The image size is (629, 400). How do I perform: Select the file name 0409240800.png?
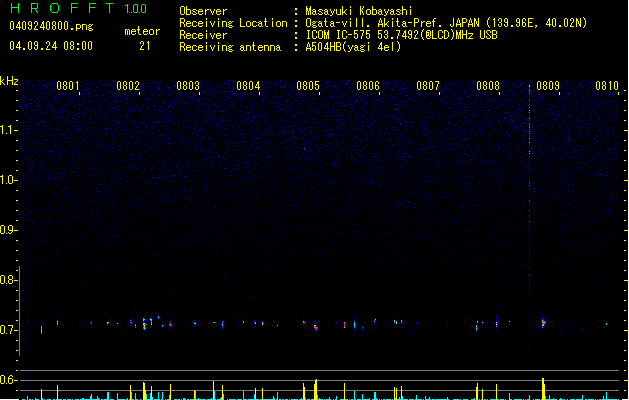point(51,26)
